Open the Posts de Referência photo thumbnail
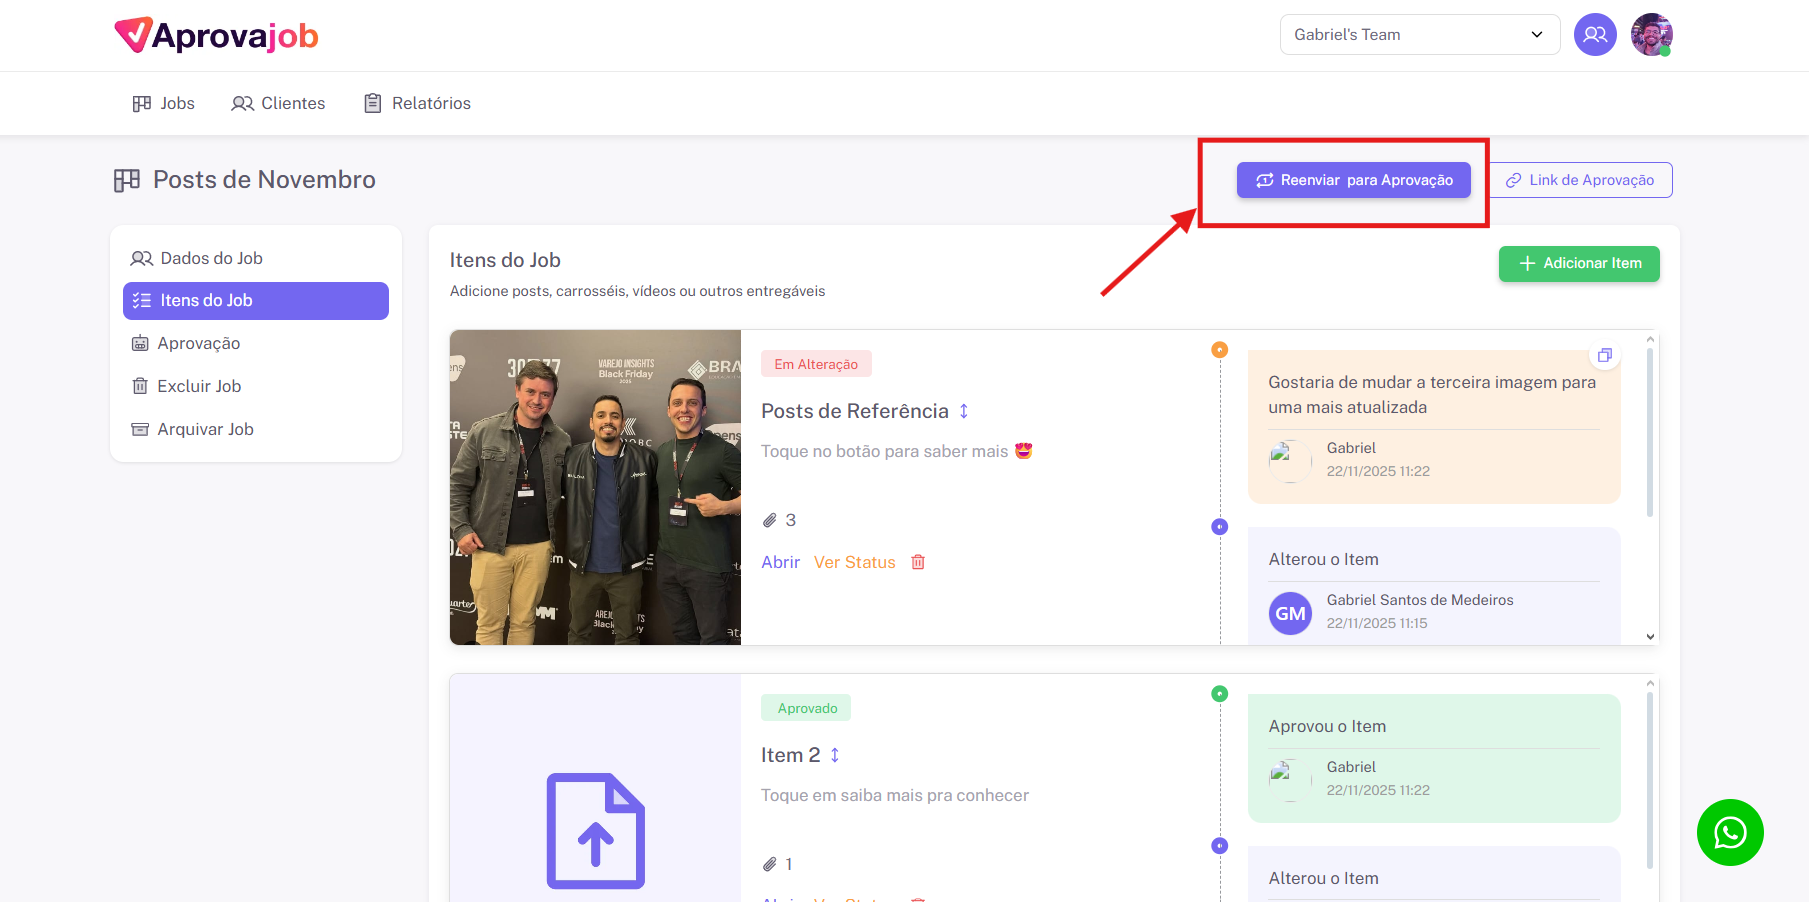 (x=595, y=487)
